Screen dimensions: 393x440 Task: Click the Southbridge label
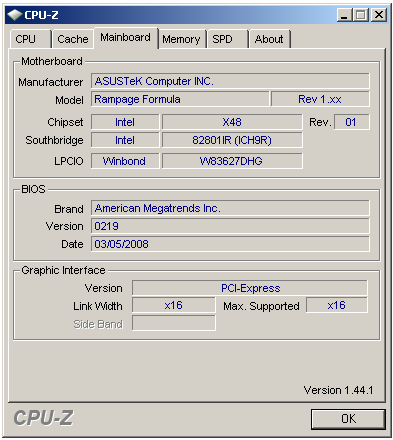(54, 140)
